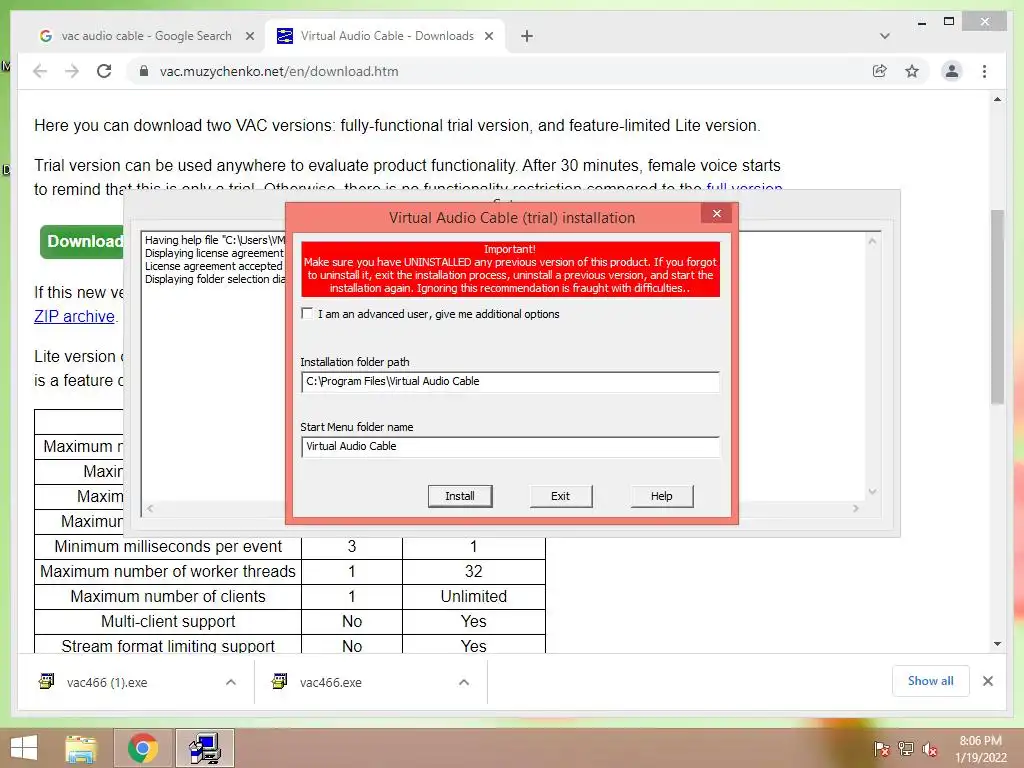Click the page scrollbar up arrow
1024x768 pixels.
click(x=997, y=100)
